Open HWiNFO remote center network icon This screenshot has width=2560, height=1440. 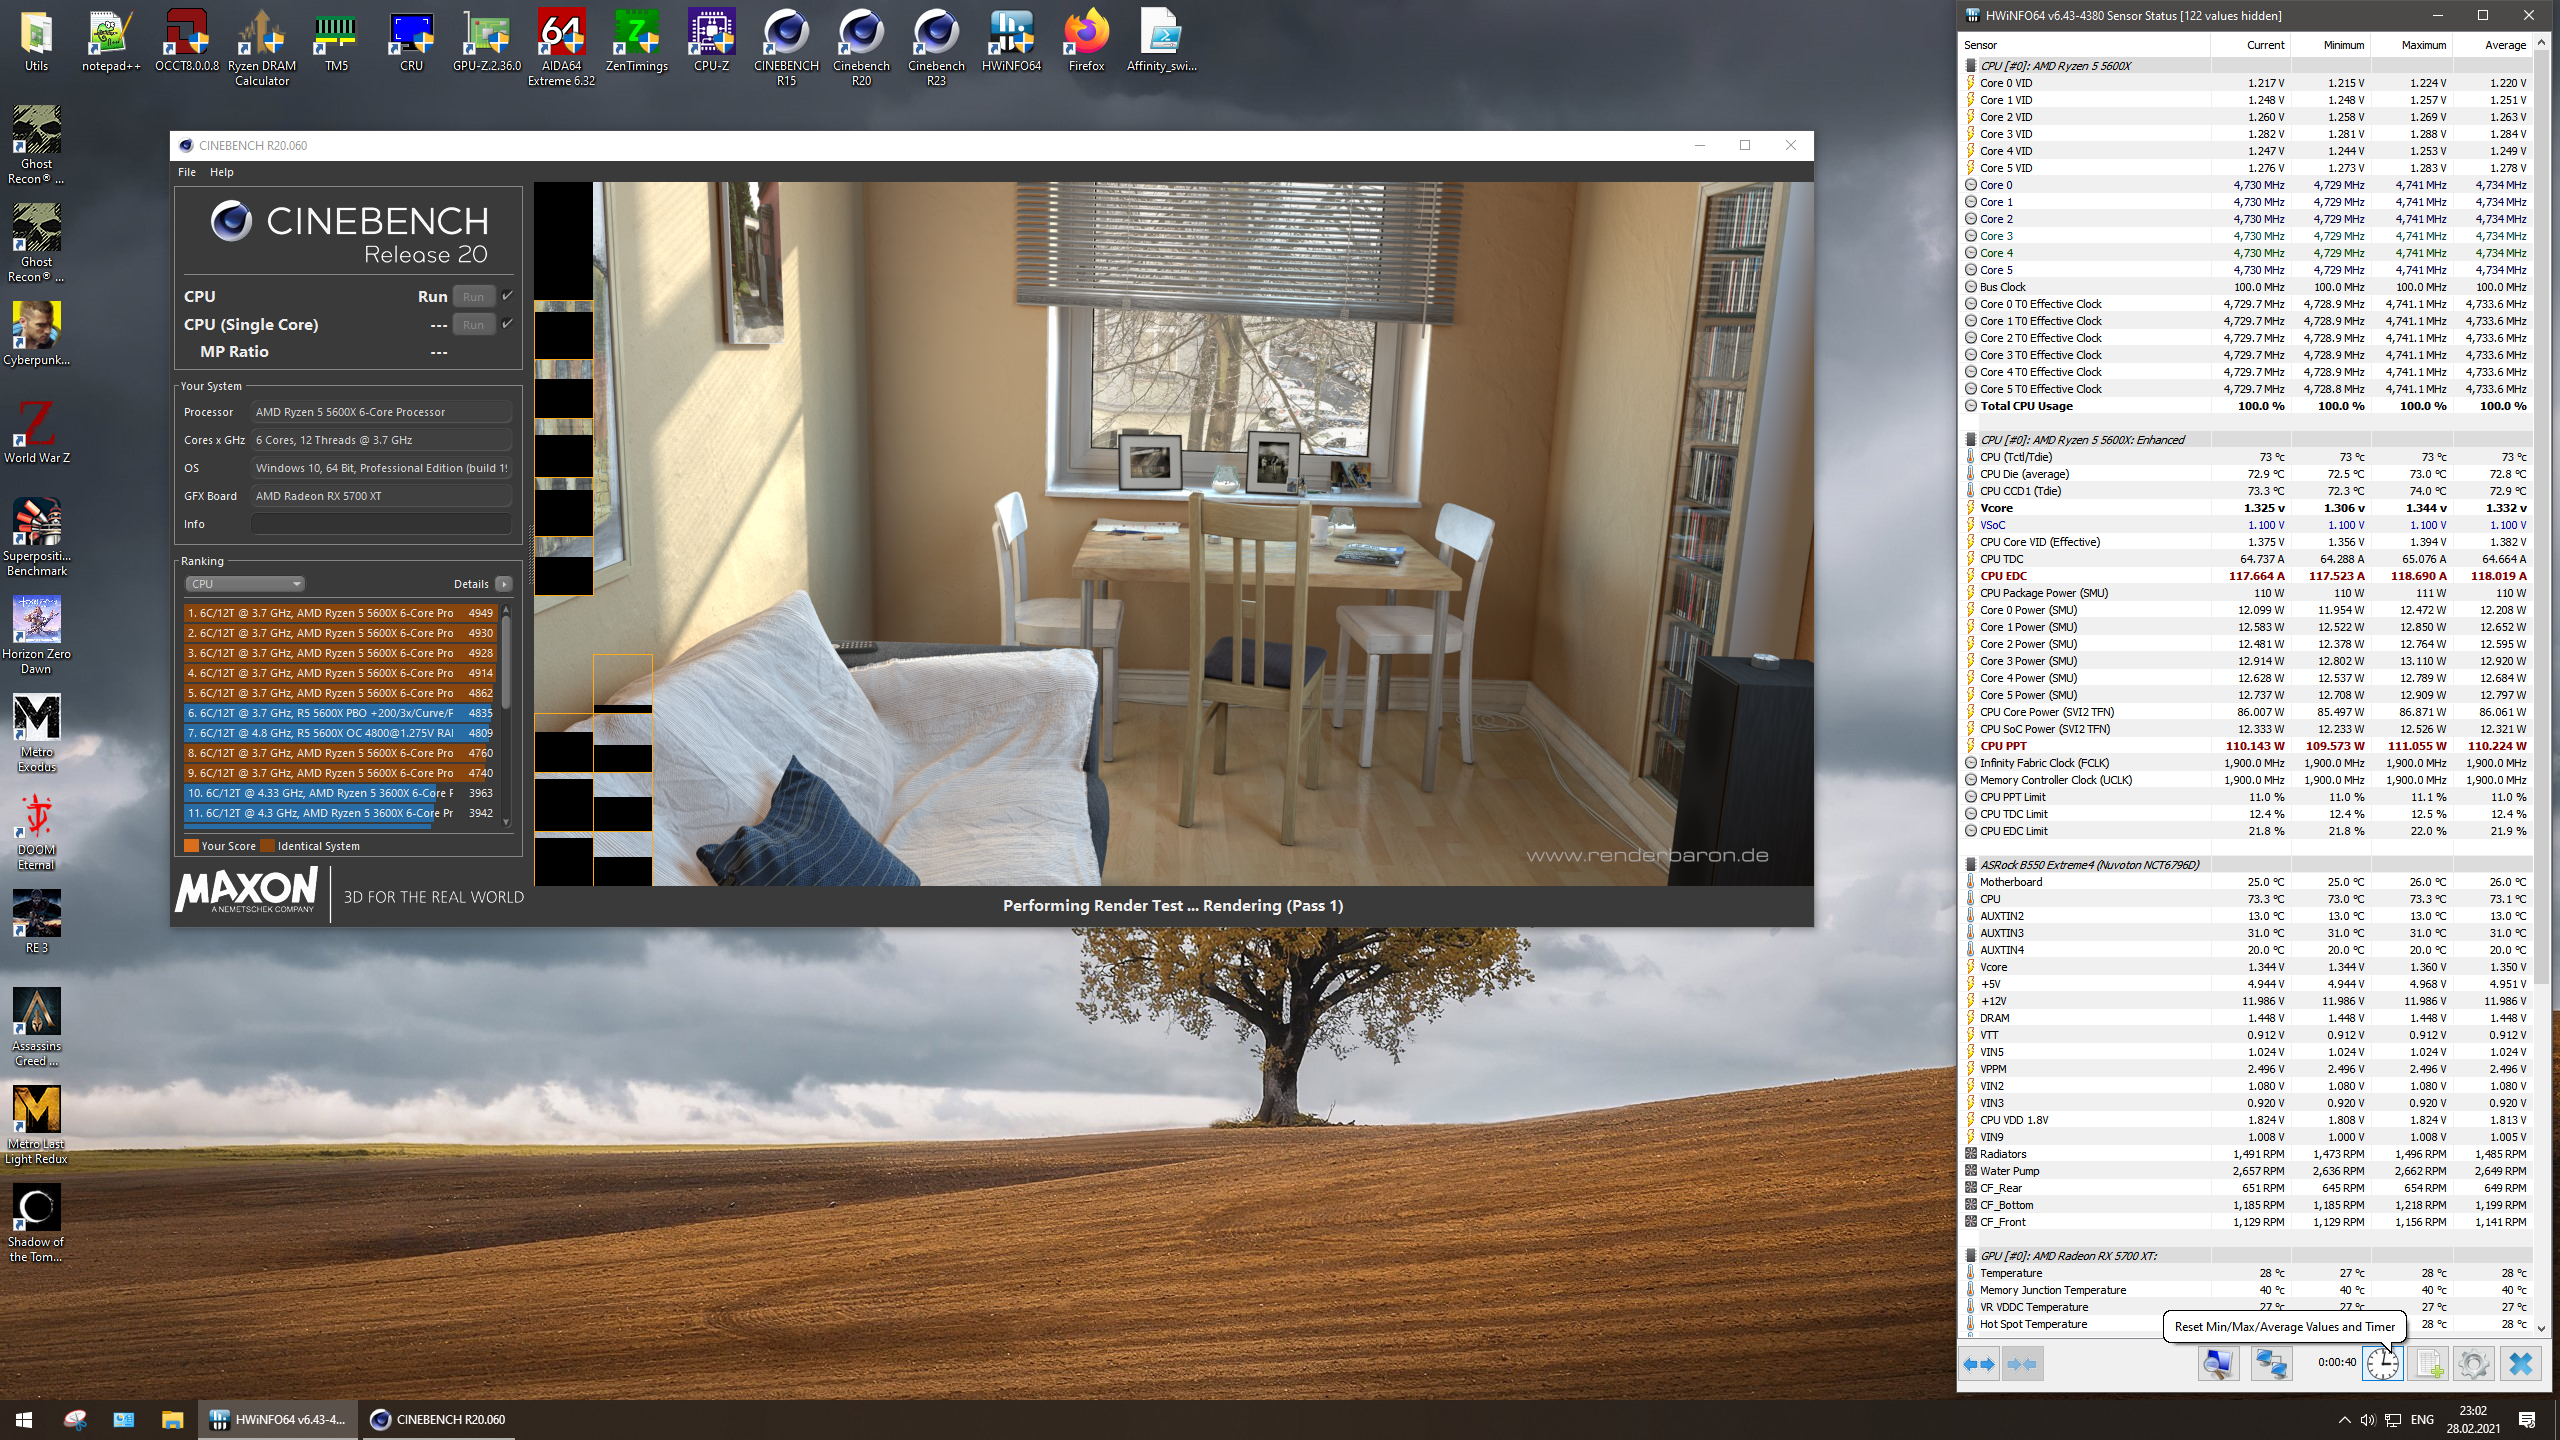(2271, 1364)
